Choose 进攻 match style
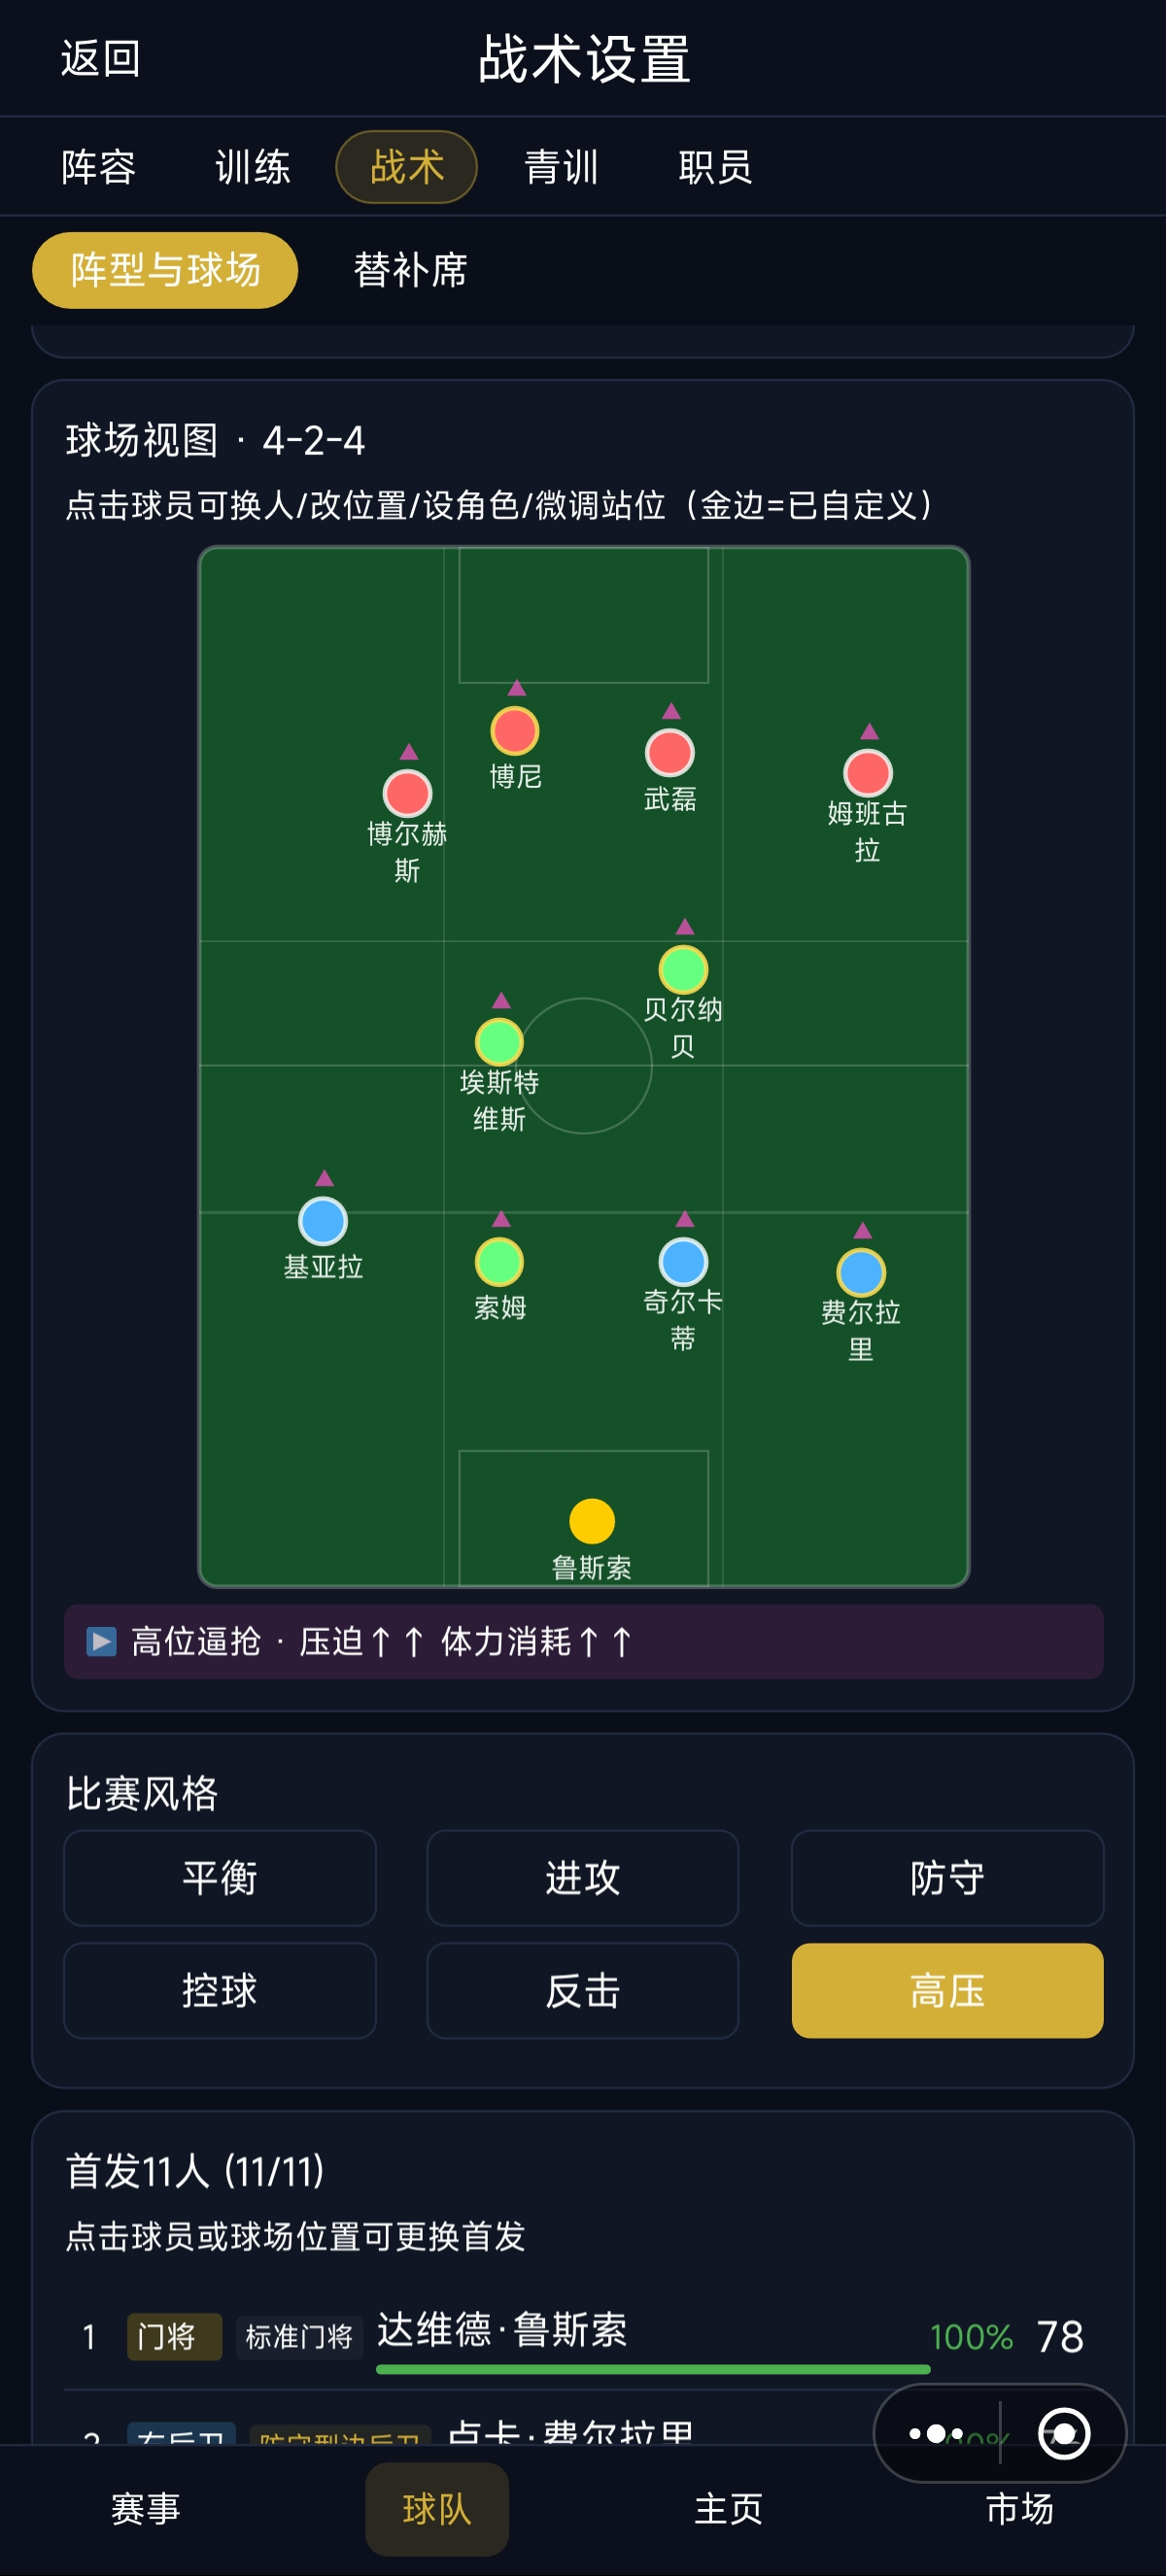Viewport: 1166px width, 2576px height. pyautogui.click(x=583, y=1878)
